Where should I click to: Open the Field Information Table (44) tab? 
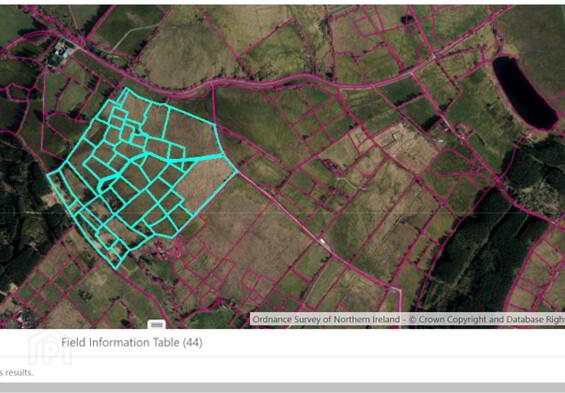(132, 342)
